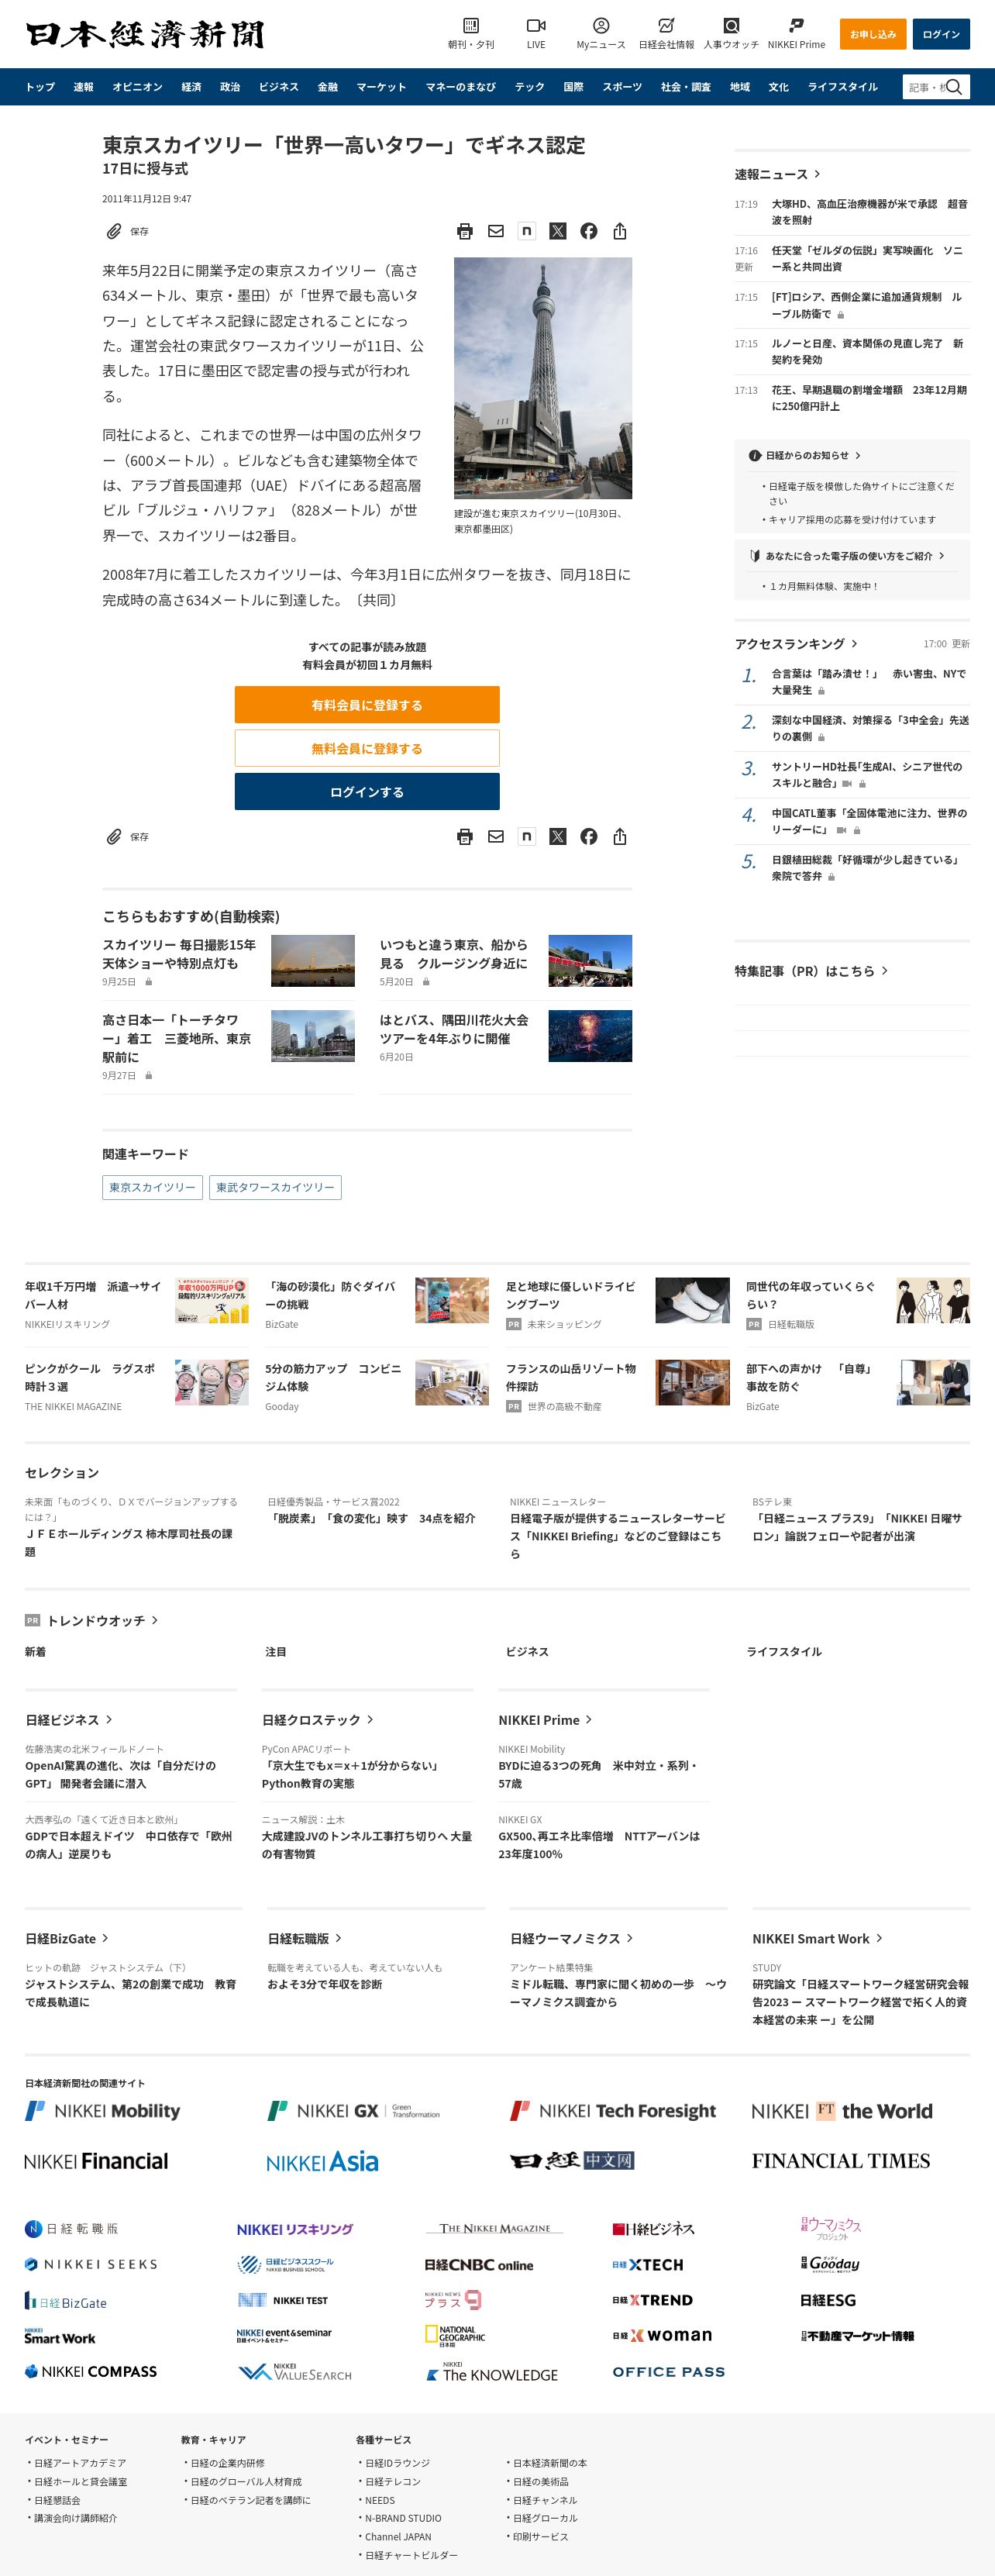Open the Myニュース profile icon
This screenshot has width=995, height=2576.
click(601, 25)
